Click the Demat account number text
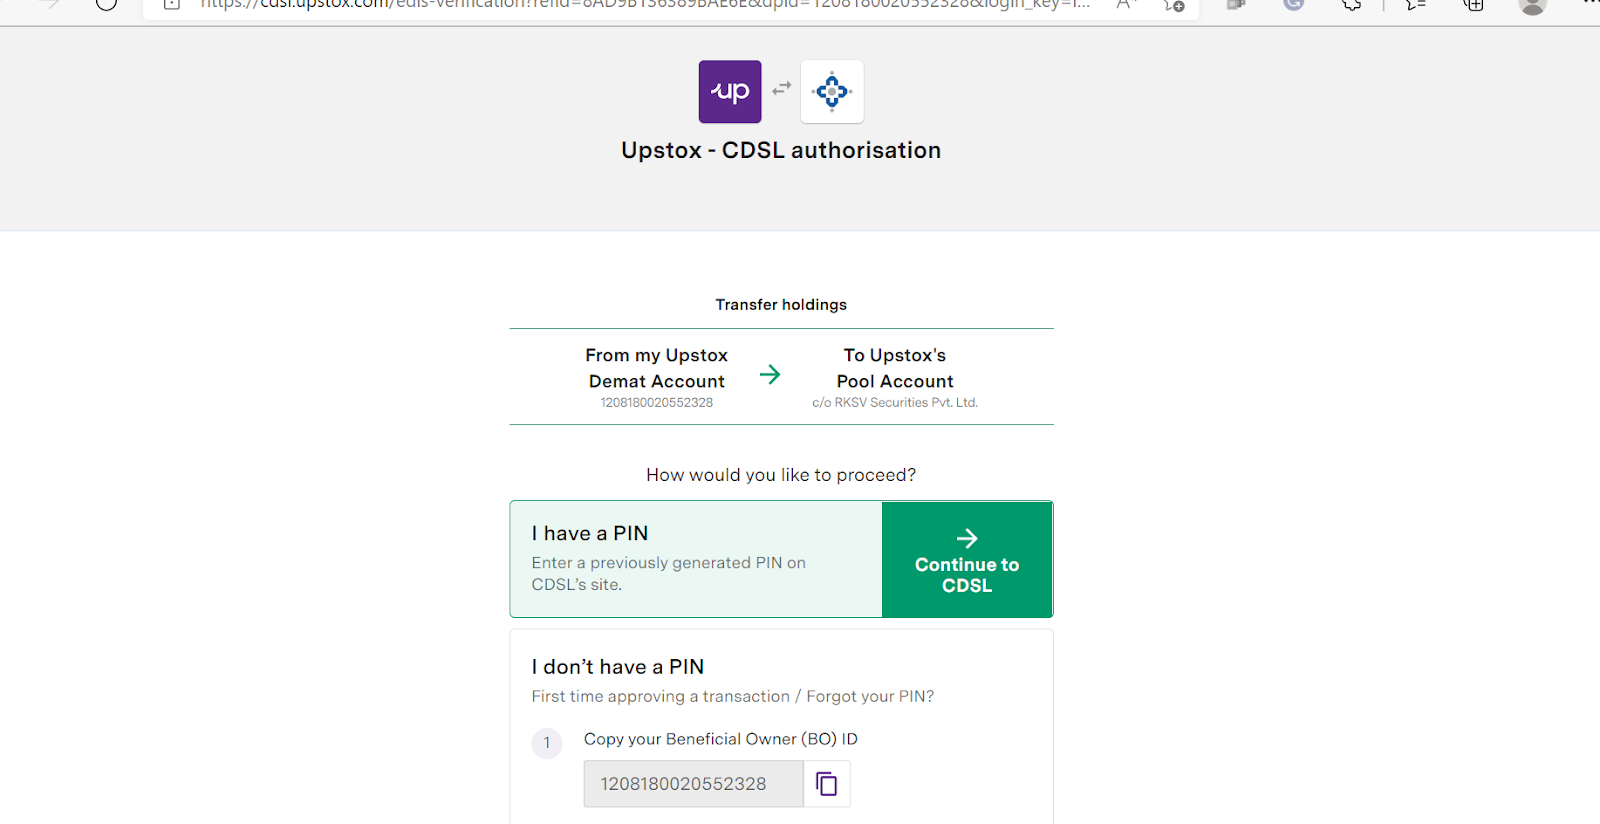Image resolution: width=1600 pixels, height=824 pixels. [657, 403]
